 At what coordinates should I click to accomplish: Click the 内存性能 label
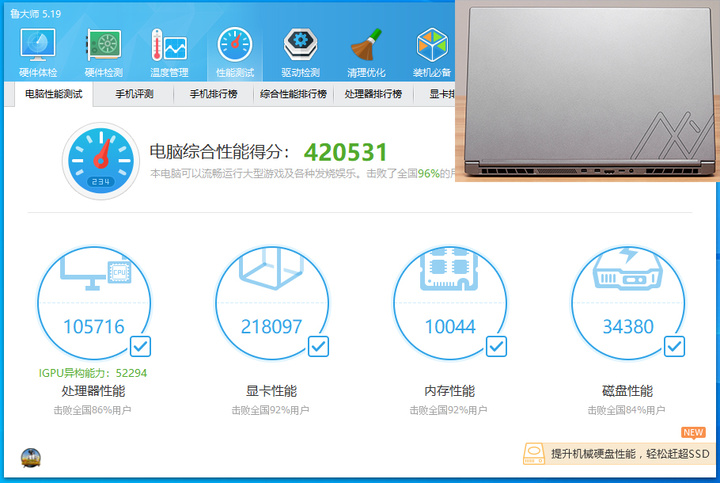pyautogui.click(x=450, y=391)
